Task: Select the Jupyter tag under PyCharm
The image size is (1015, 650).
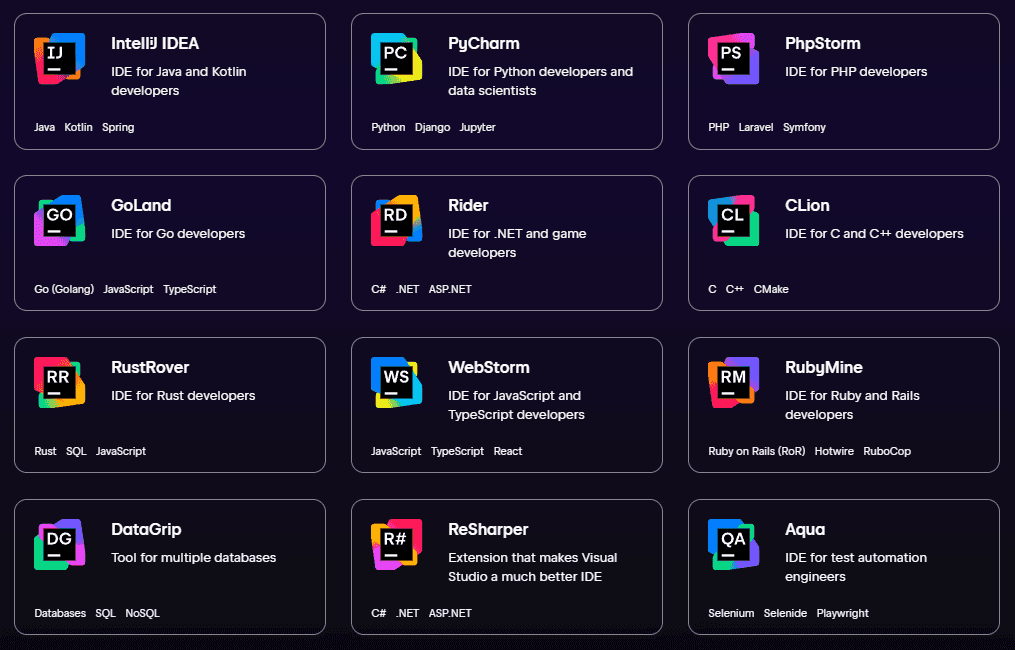Action: tap(477, 128)
